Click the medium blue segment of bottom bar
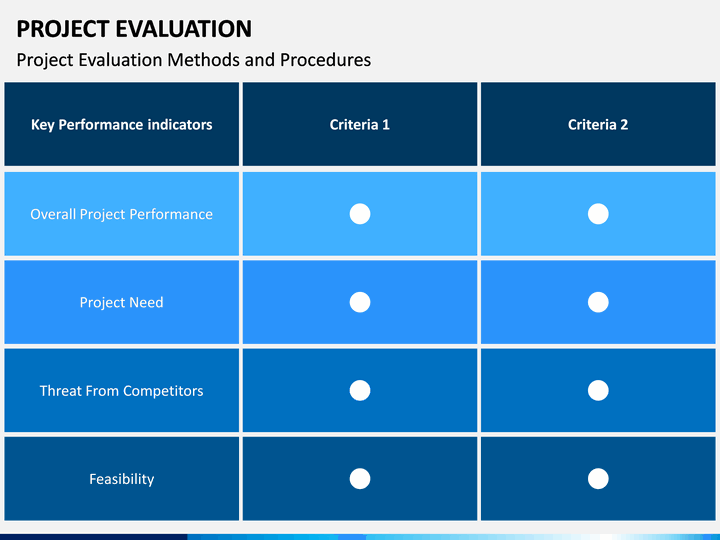 click(x=276, y=537)
